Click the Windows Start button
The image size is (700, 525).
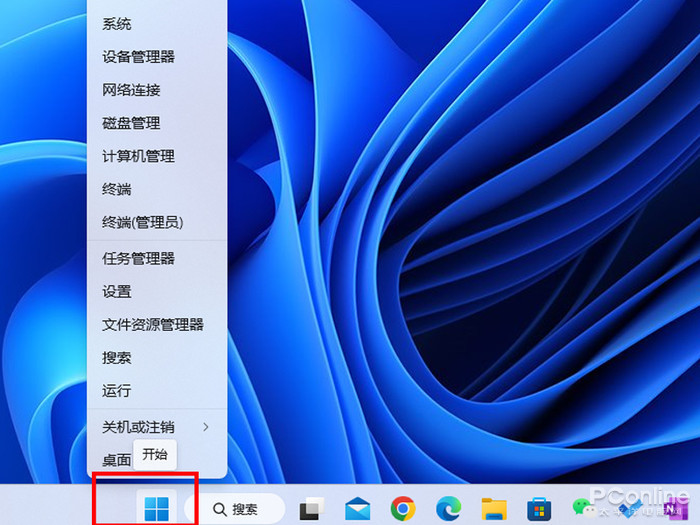(157, 508)
